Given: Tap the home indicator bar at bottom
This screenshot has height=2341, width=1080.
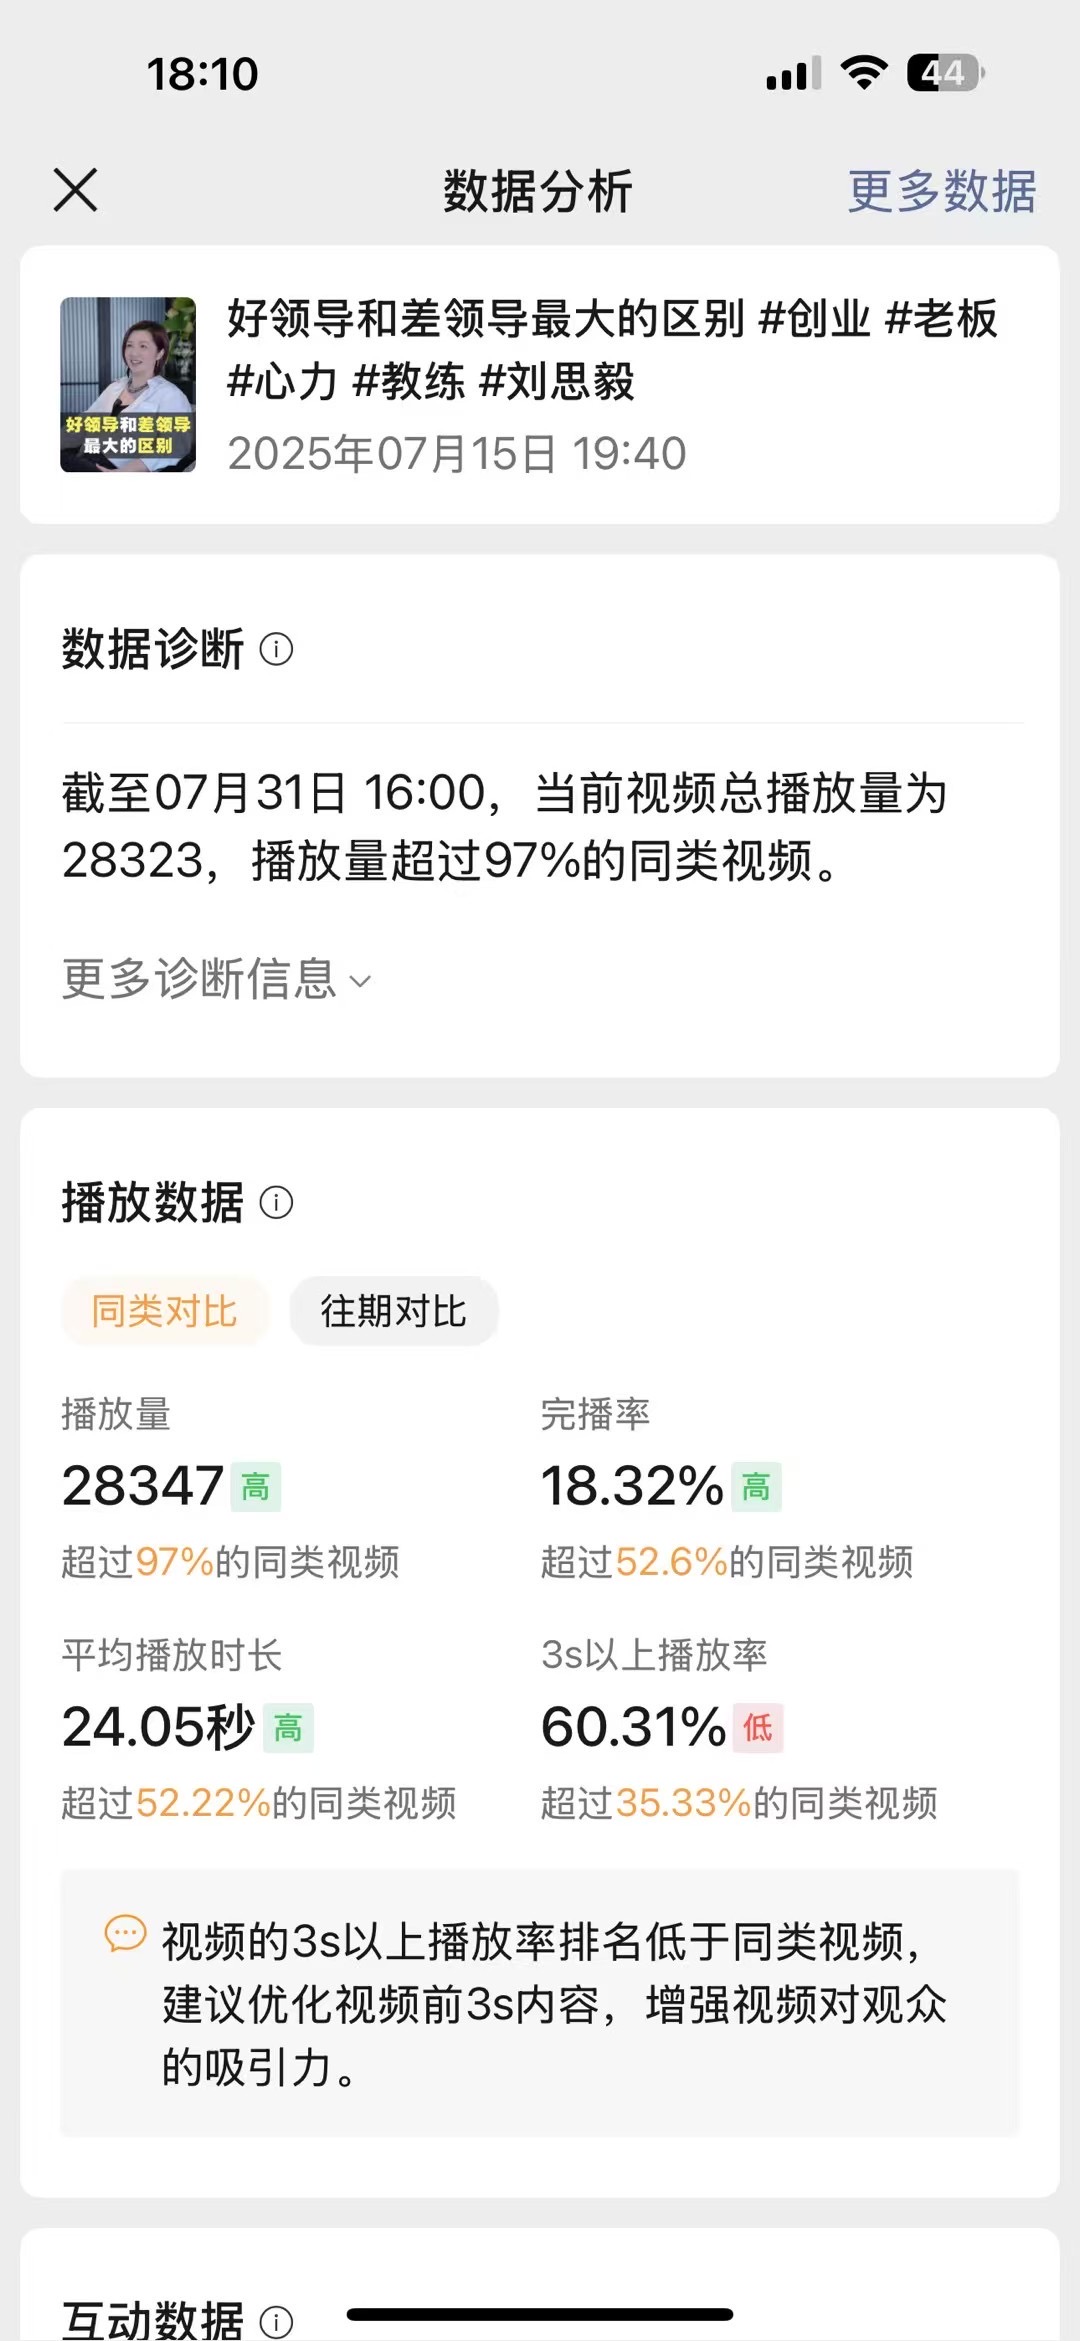Looking at the screenshot, I should click(x=540, y=2314).
